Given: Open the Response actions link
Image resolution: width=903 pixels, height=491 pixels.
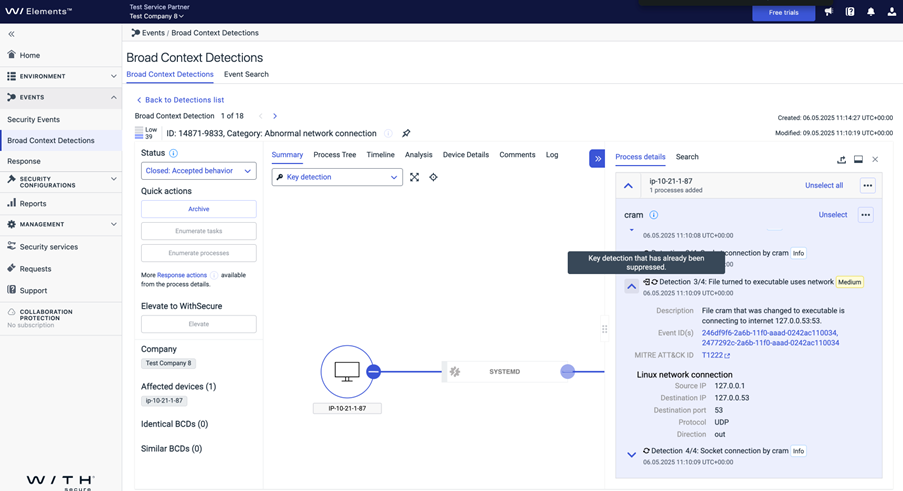Looking at the screenshot, I should point(181,275).
